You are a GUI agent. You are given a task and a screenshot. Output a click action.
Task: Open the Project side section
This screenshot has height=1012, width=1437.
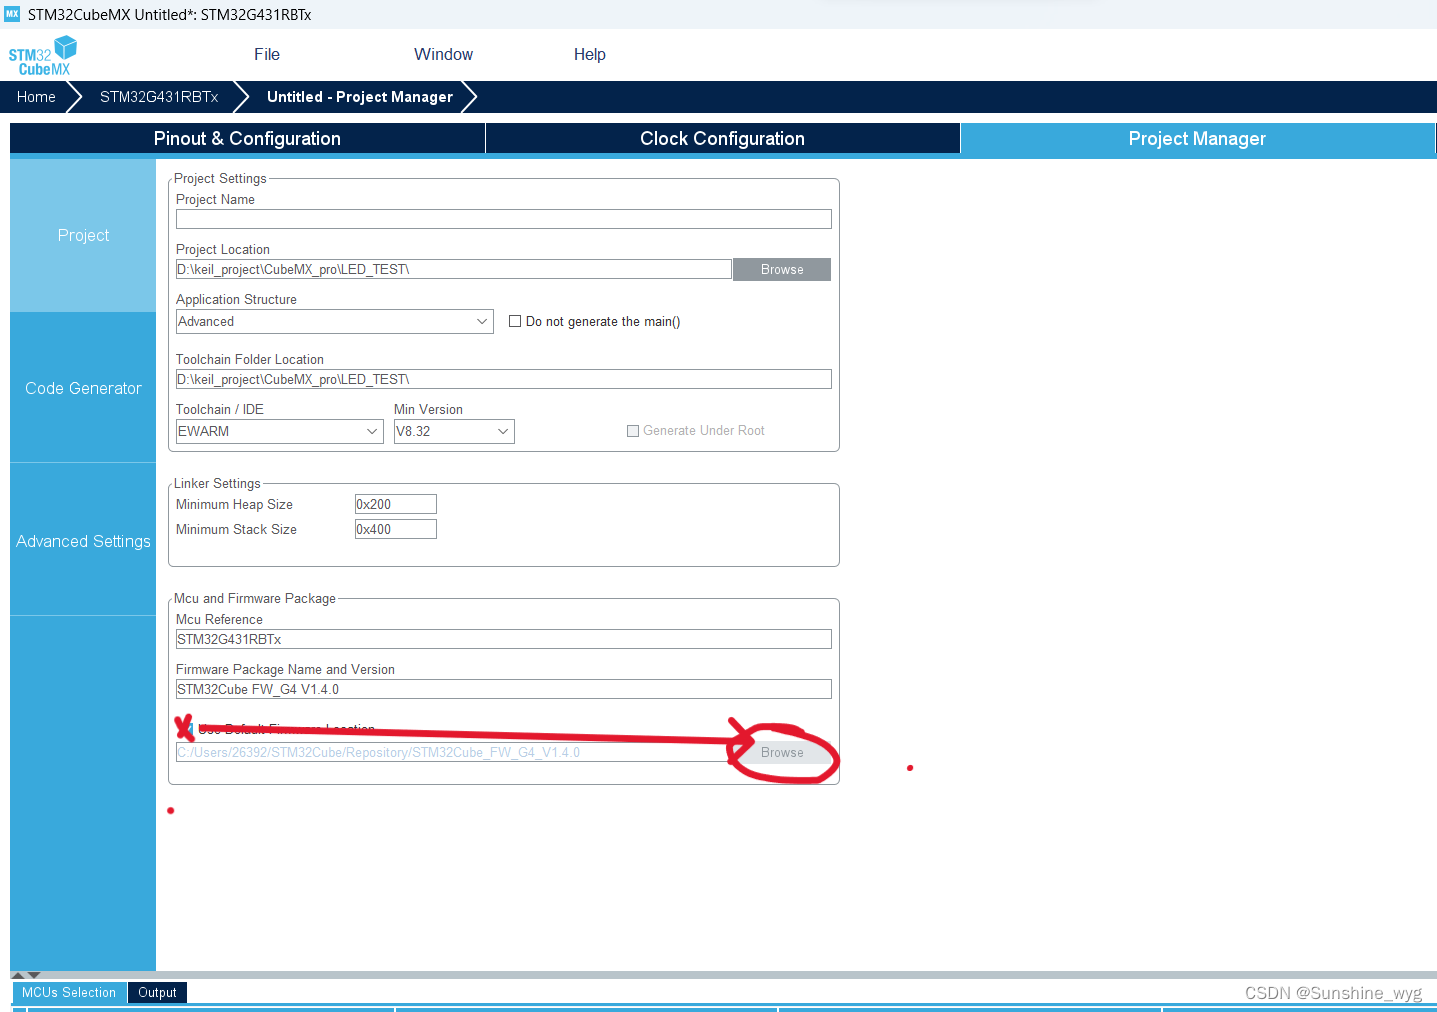pos(83,236)
